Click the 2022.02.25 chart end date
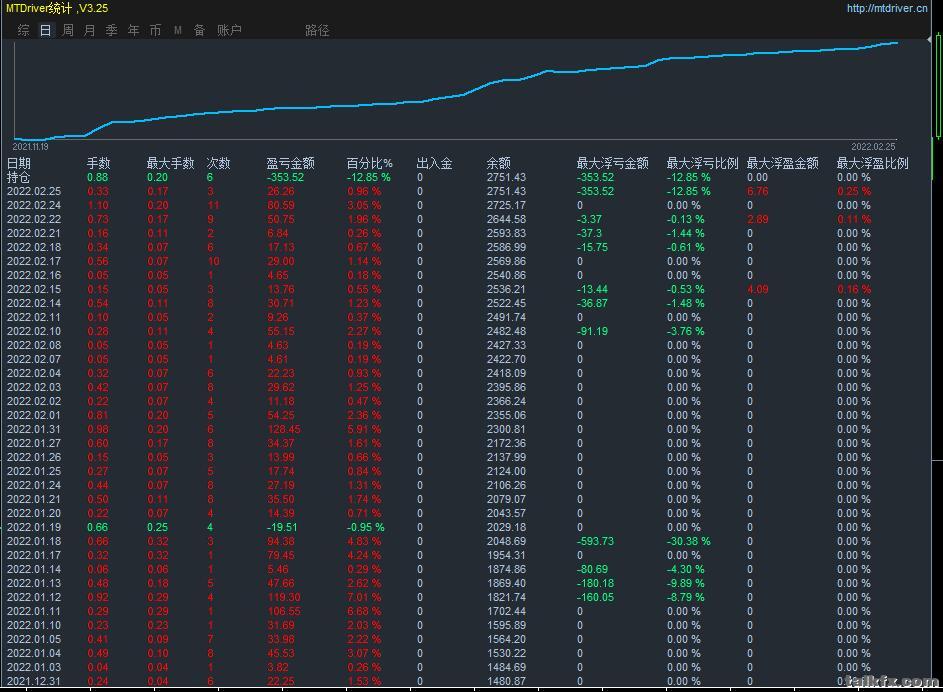943x692 pixels. pyautogui.click(x=873, y=146)
